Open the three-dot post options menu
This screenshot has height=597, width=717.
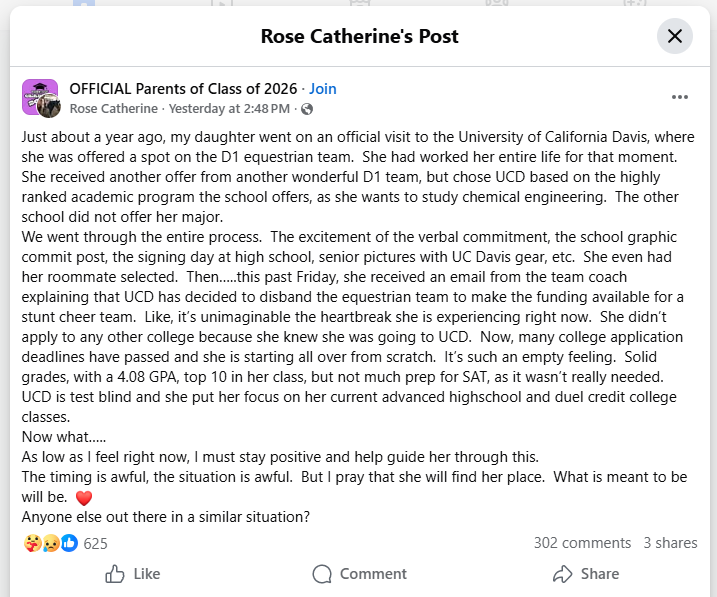click(680, 97)
